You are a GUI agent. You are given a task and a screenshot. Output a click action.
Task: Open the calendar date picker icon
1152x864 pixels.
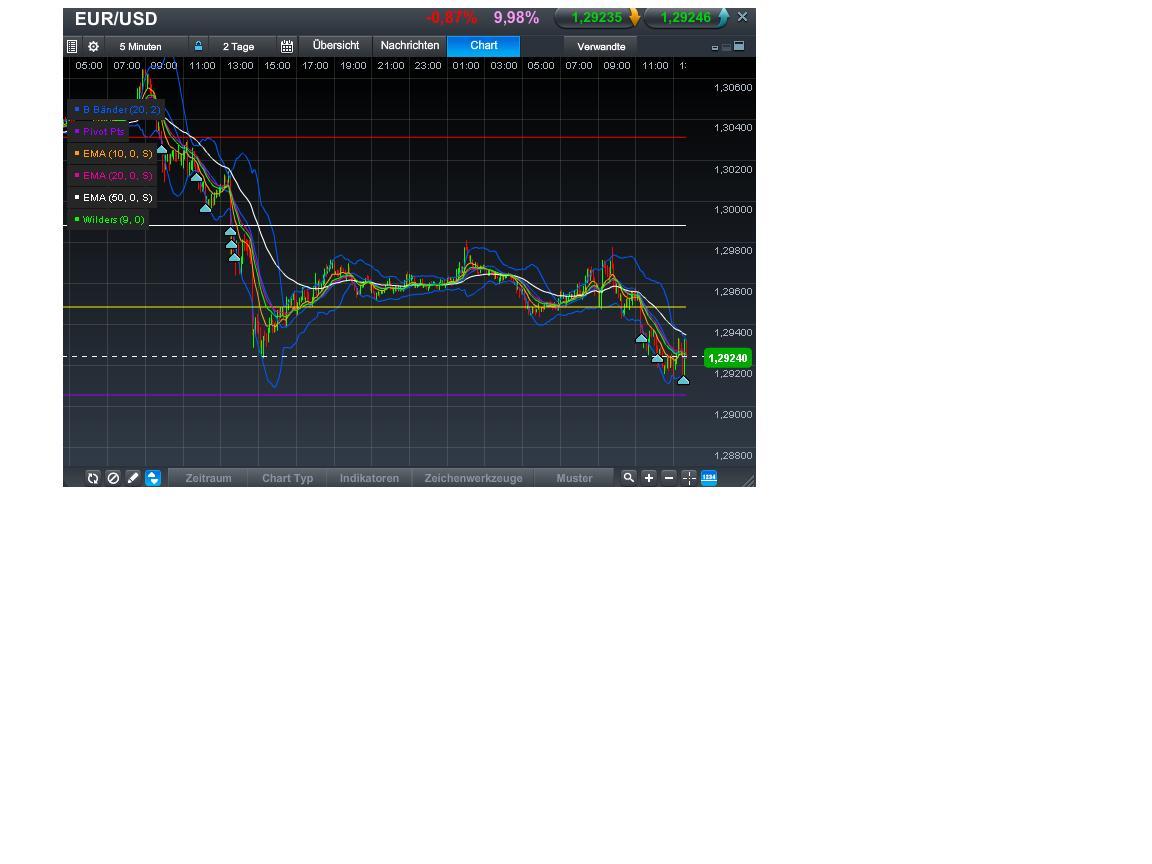tap(287, 46)
